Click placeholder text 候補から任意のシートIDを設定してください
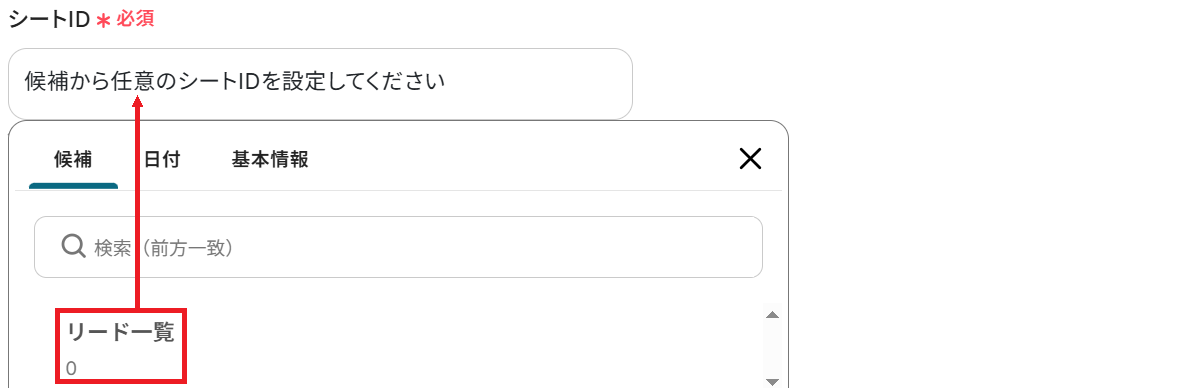 (x=234, y=82)
